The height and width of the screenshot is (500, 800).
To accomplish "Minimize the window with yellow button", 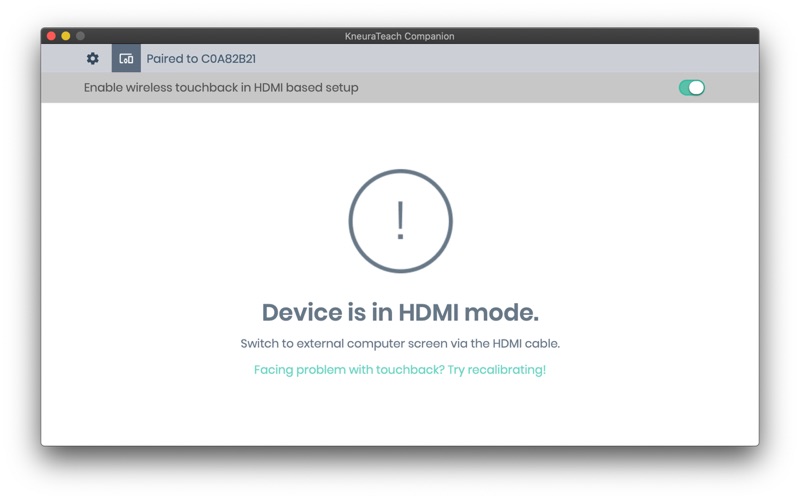I will click(x=66, y=36).
